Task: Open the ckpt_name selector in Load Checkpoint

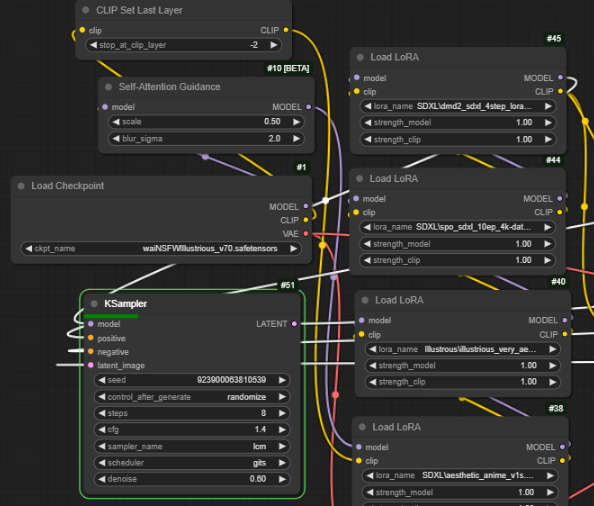Action: coord(161,249)
